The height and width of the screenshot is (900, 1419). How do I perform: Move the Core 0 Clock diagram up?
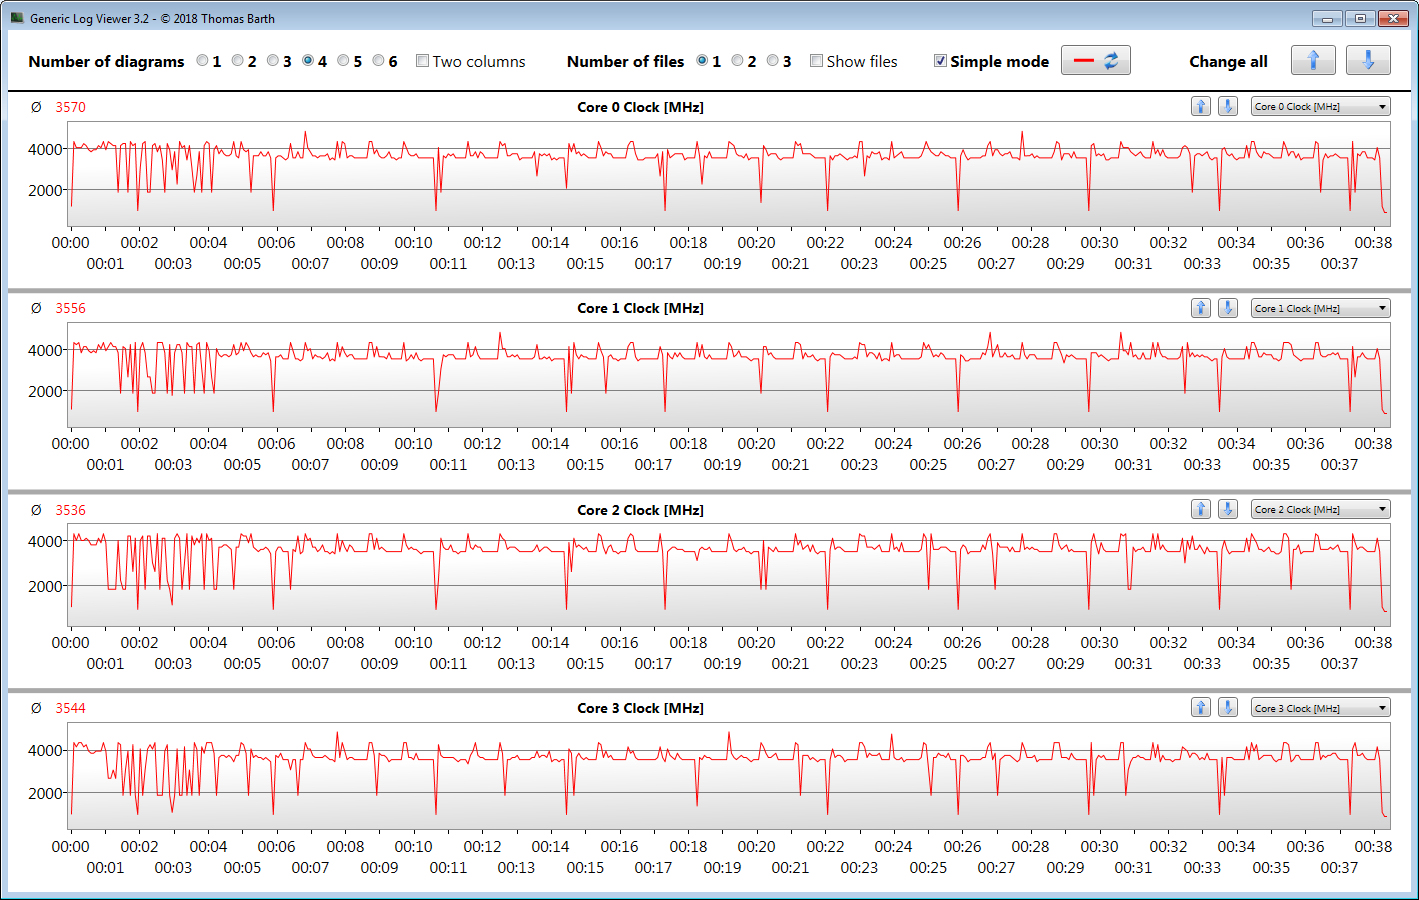click(x=1201, y=106)
